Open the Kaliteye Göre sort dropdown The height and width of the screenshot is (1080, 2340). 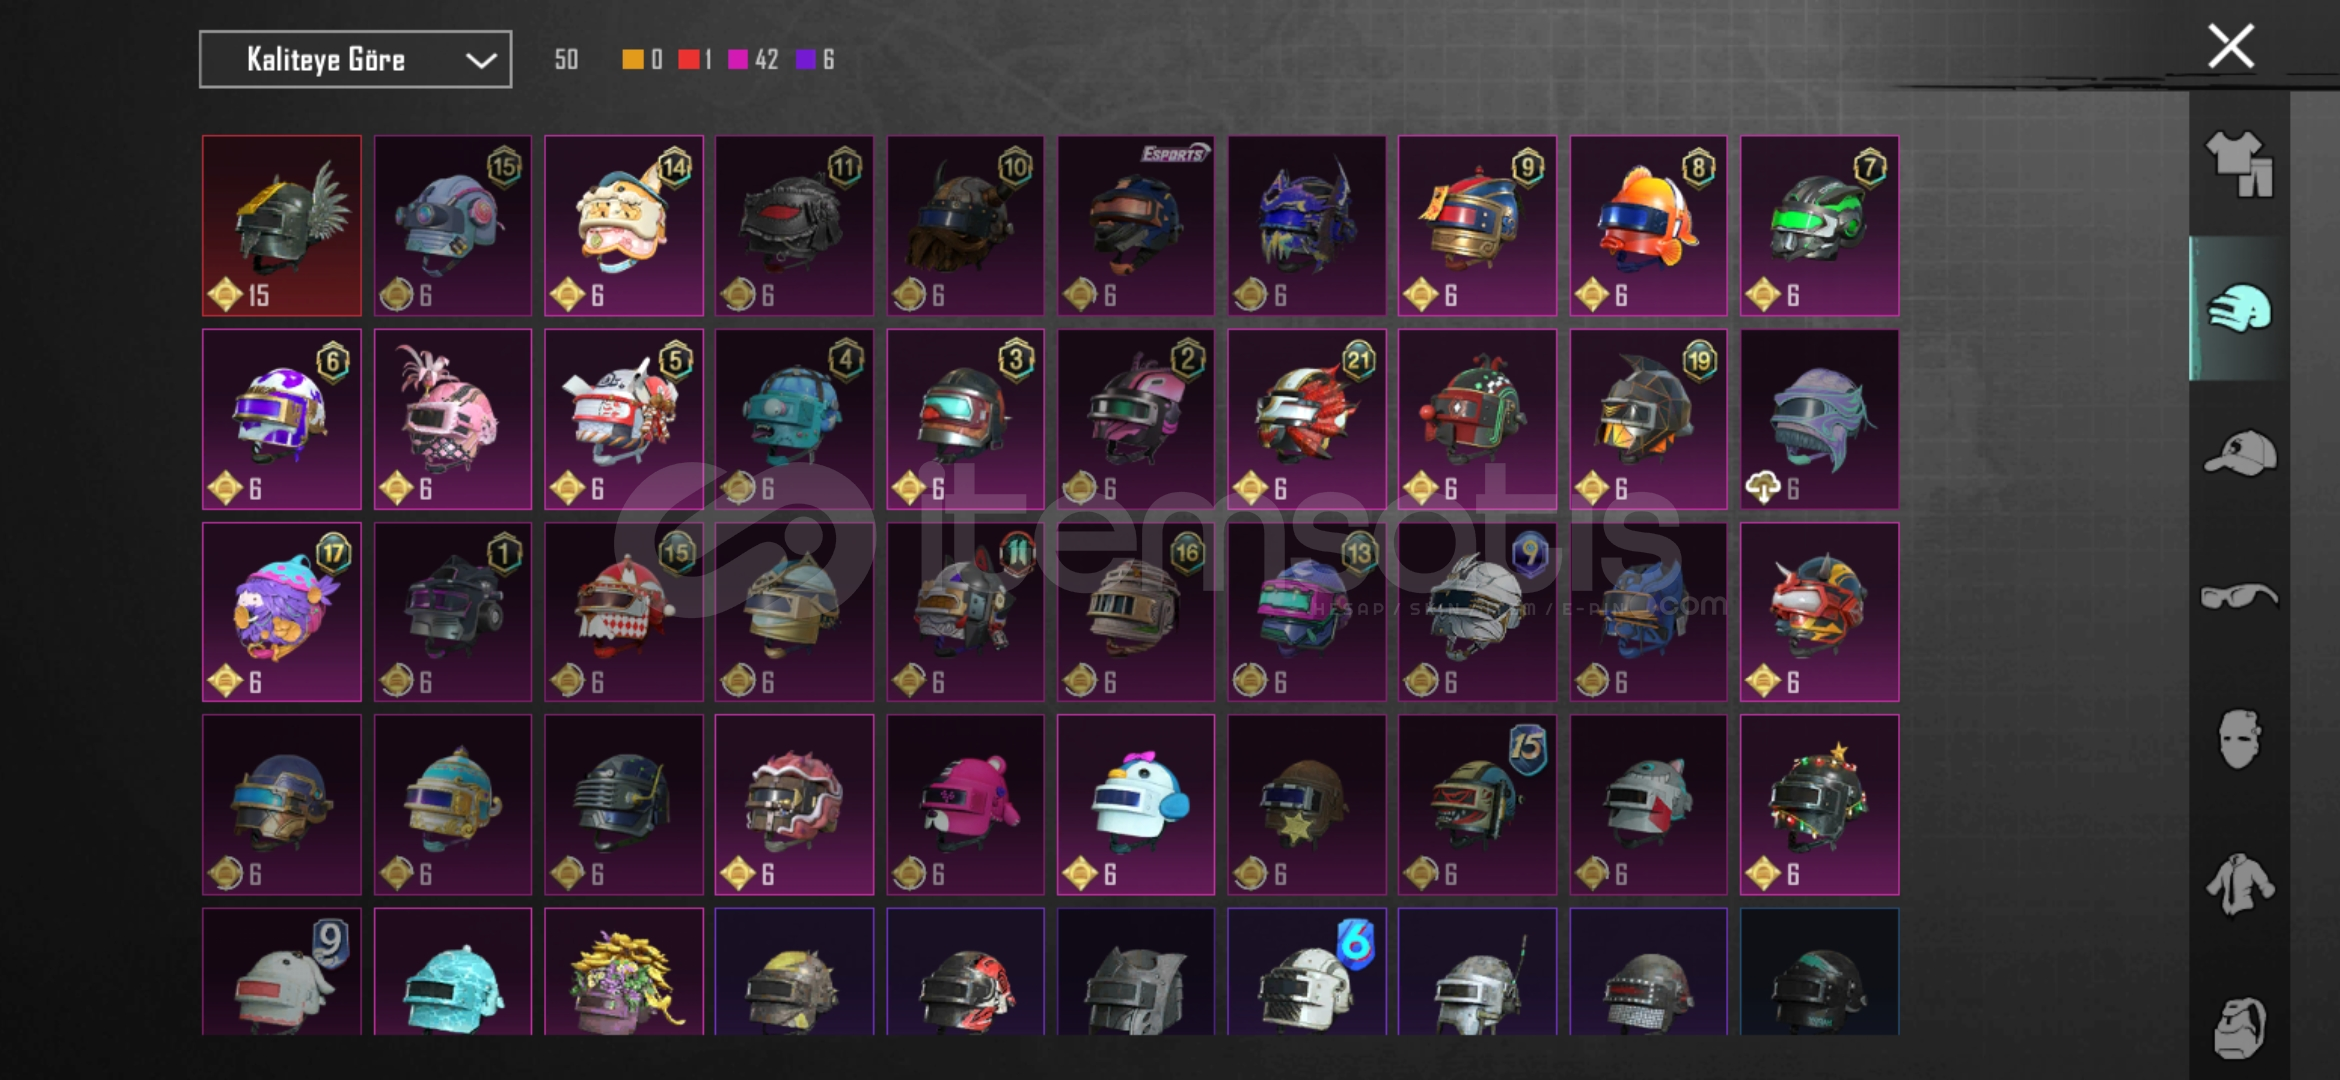point(355,59)
